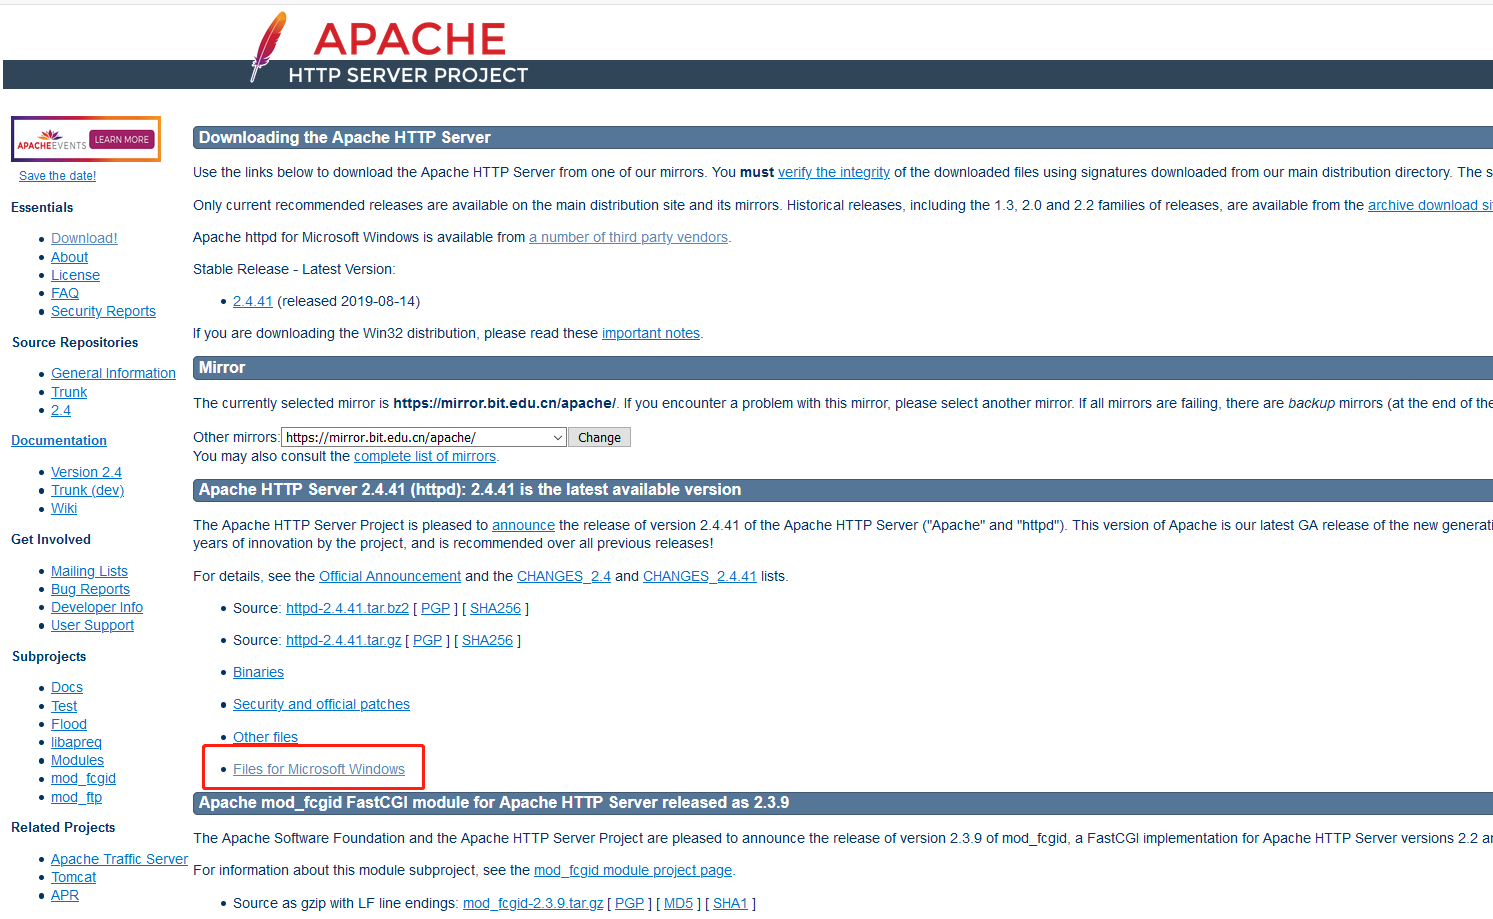Open the Binaries link

258,672
